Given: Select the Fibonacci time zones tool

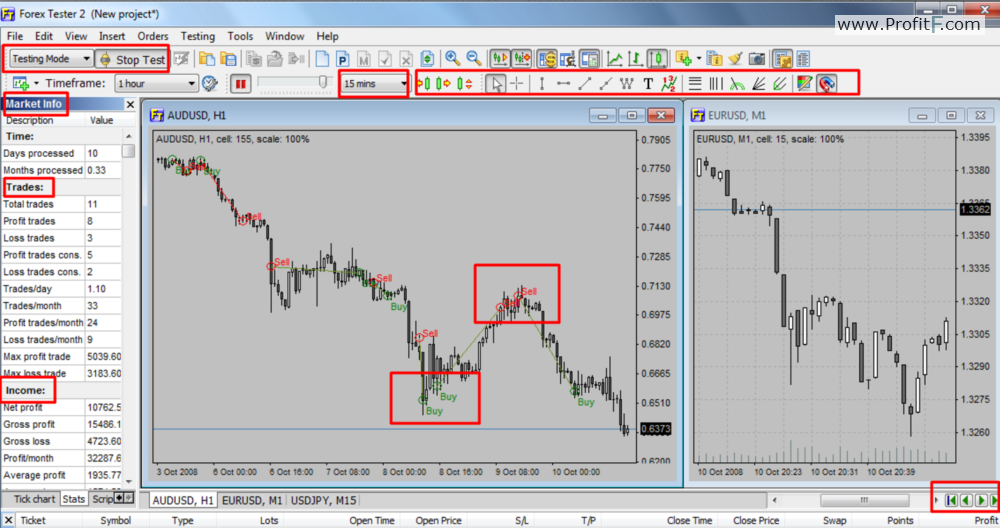Looking at the screenshot, I should tap(716, 84).
